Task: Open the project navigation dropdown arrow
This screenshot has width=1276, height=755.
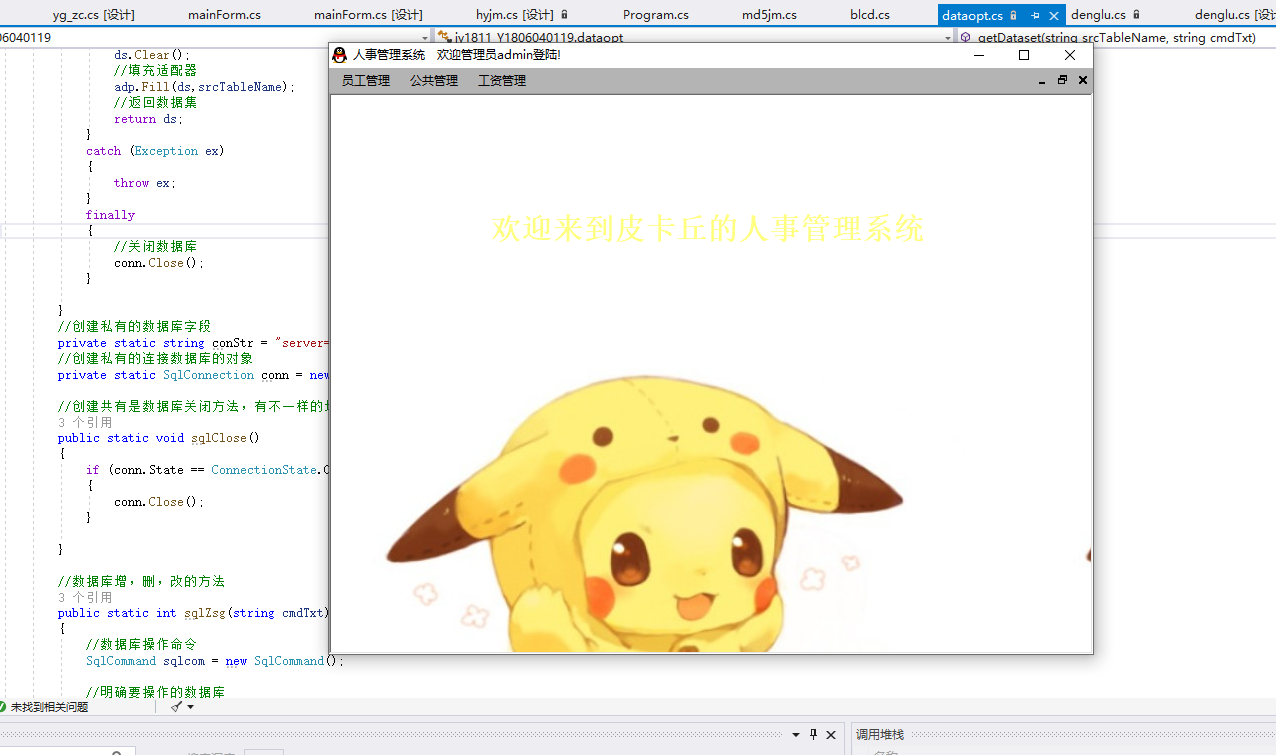Action: (x=427, y=37)
